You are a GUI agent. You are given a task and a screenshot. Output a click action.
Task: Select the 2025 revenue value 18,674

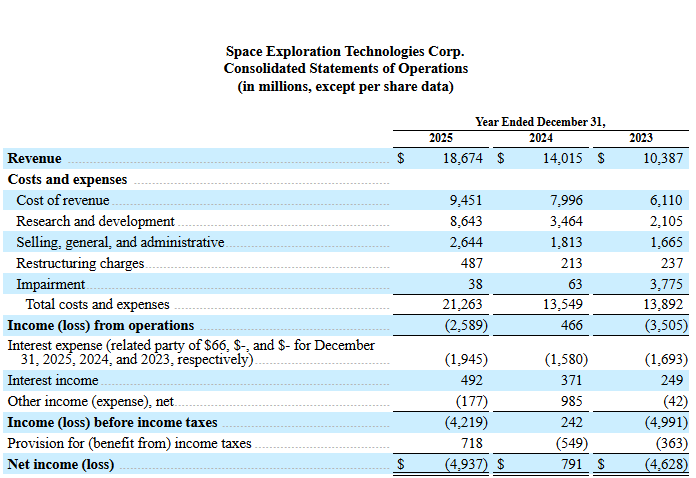tap(462, 158)
